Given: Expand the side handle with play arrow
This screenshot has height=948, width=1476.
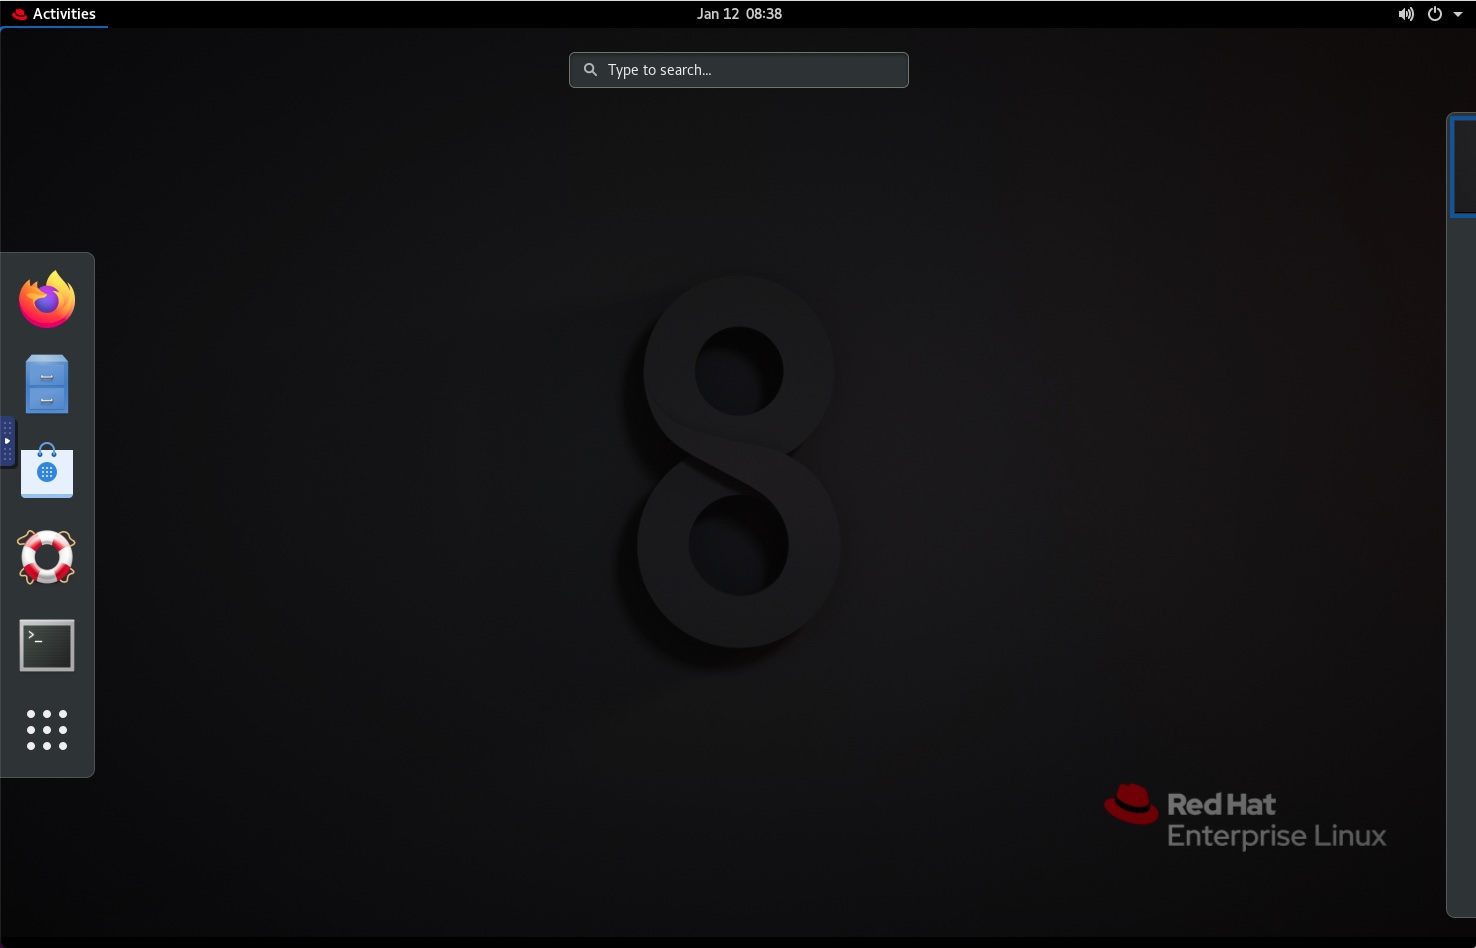Looking at the screenshot, I should [7, 441].
